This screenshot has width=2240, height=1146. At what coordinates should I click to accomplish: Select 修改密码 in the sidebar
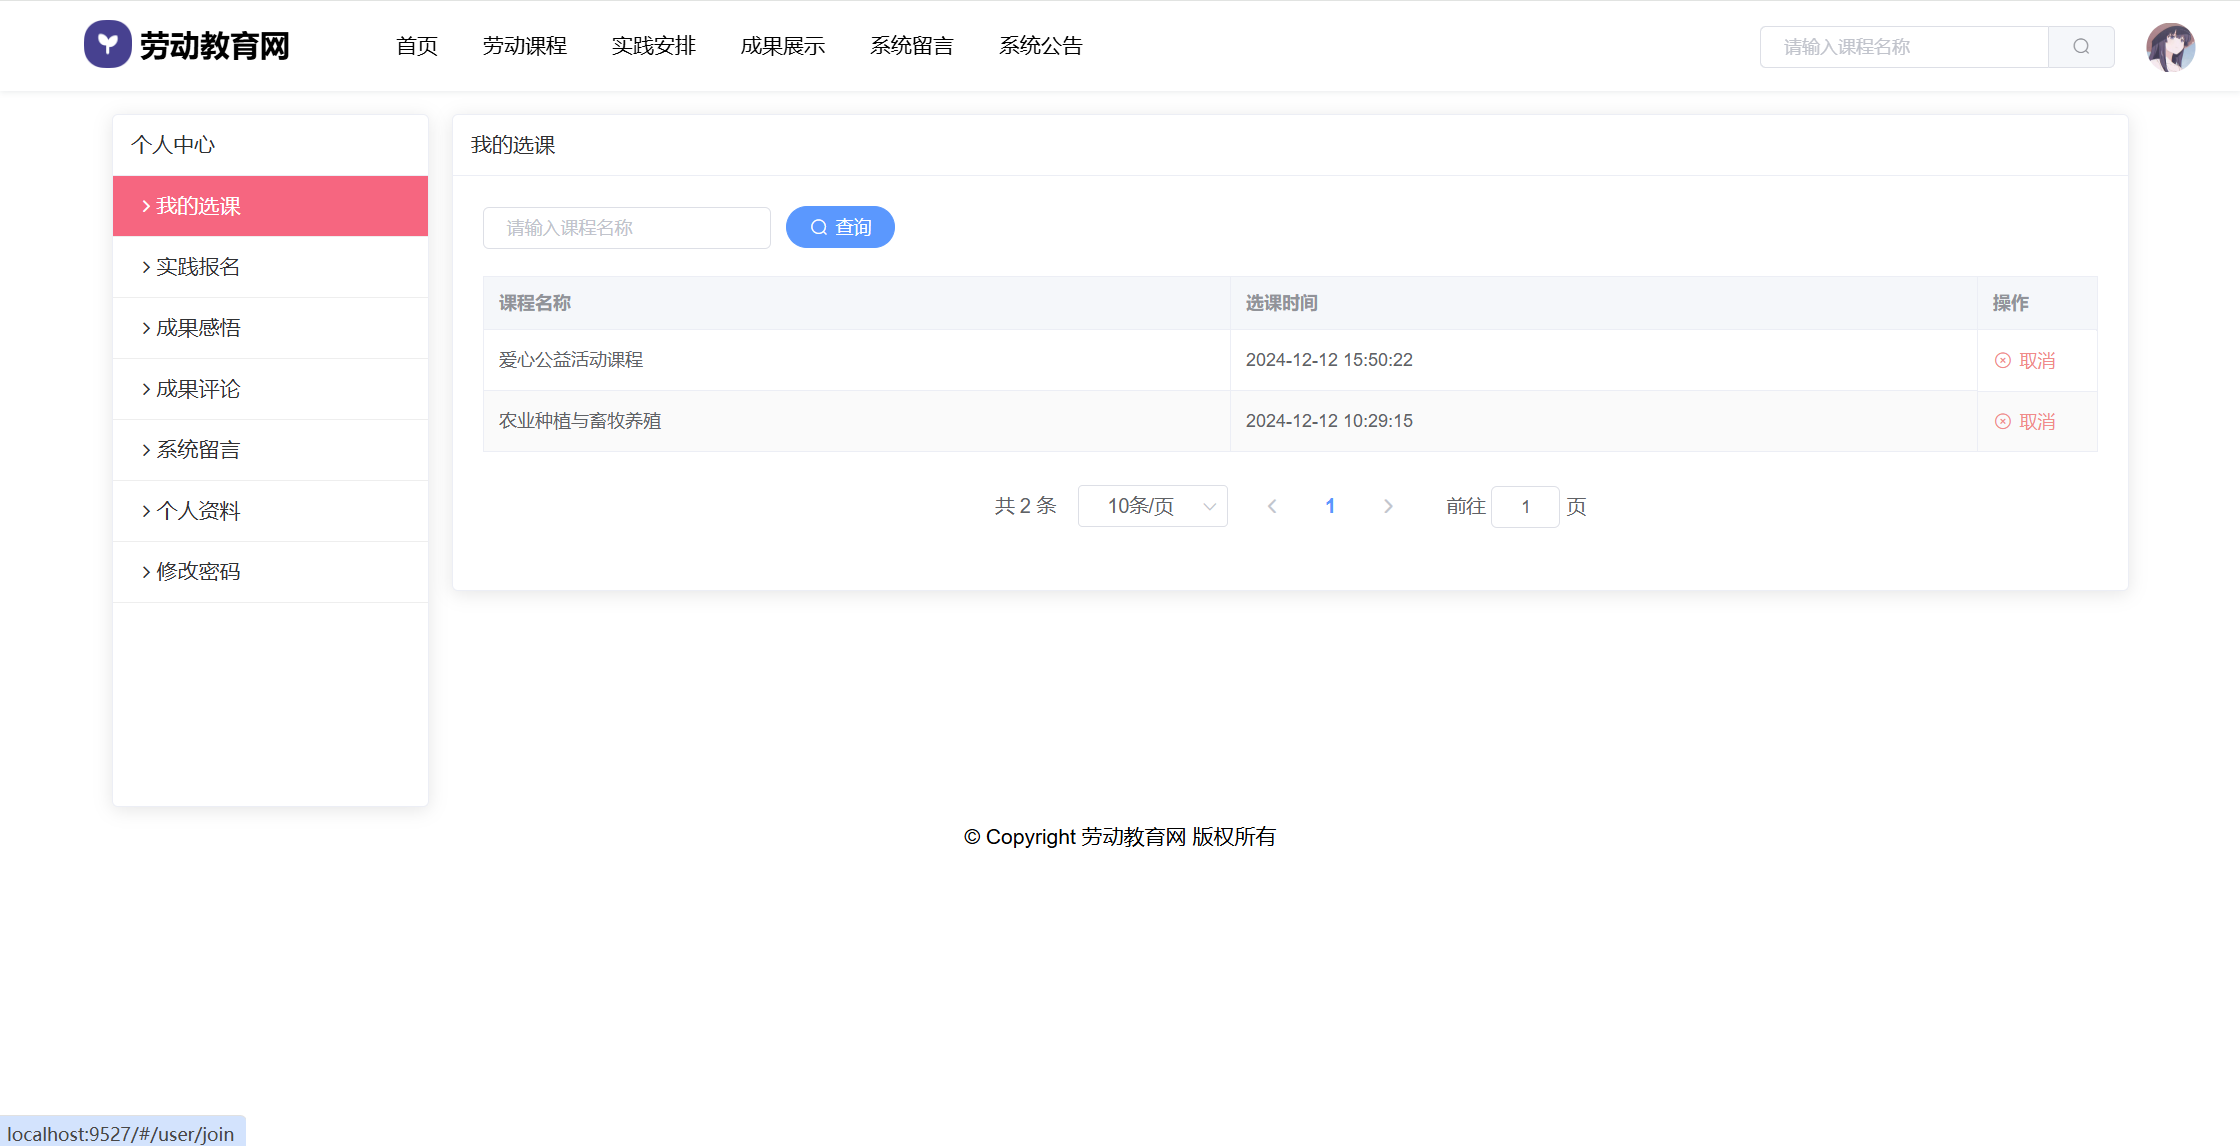pyautogui.click(x=198, y=572)
